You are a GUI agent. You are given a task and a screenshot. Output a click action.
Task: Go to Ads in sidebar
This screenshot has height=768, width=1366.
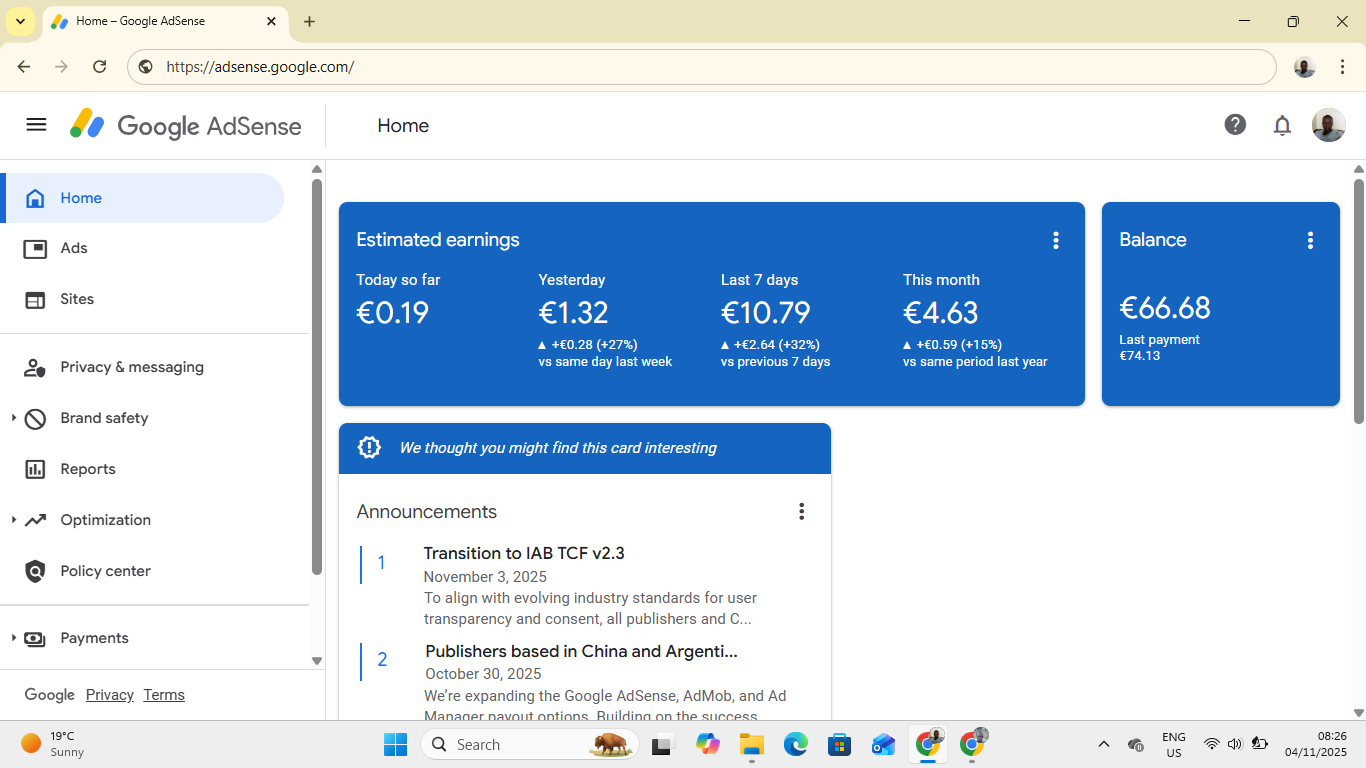point(74,248)
